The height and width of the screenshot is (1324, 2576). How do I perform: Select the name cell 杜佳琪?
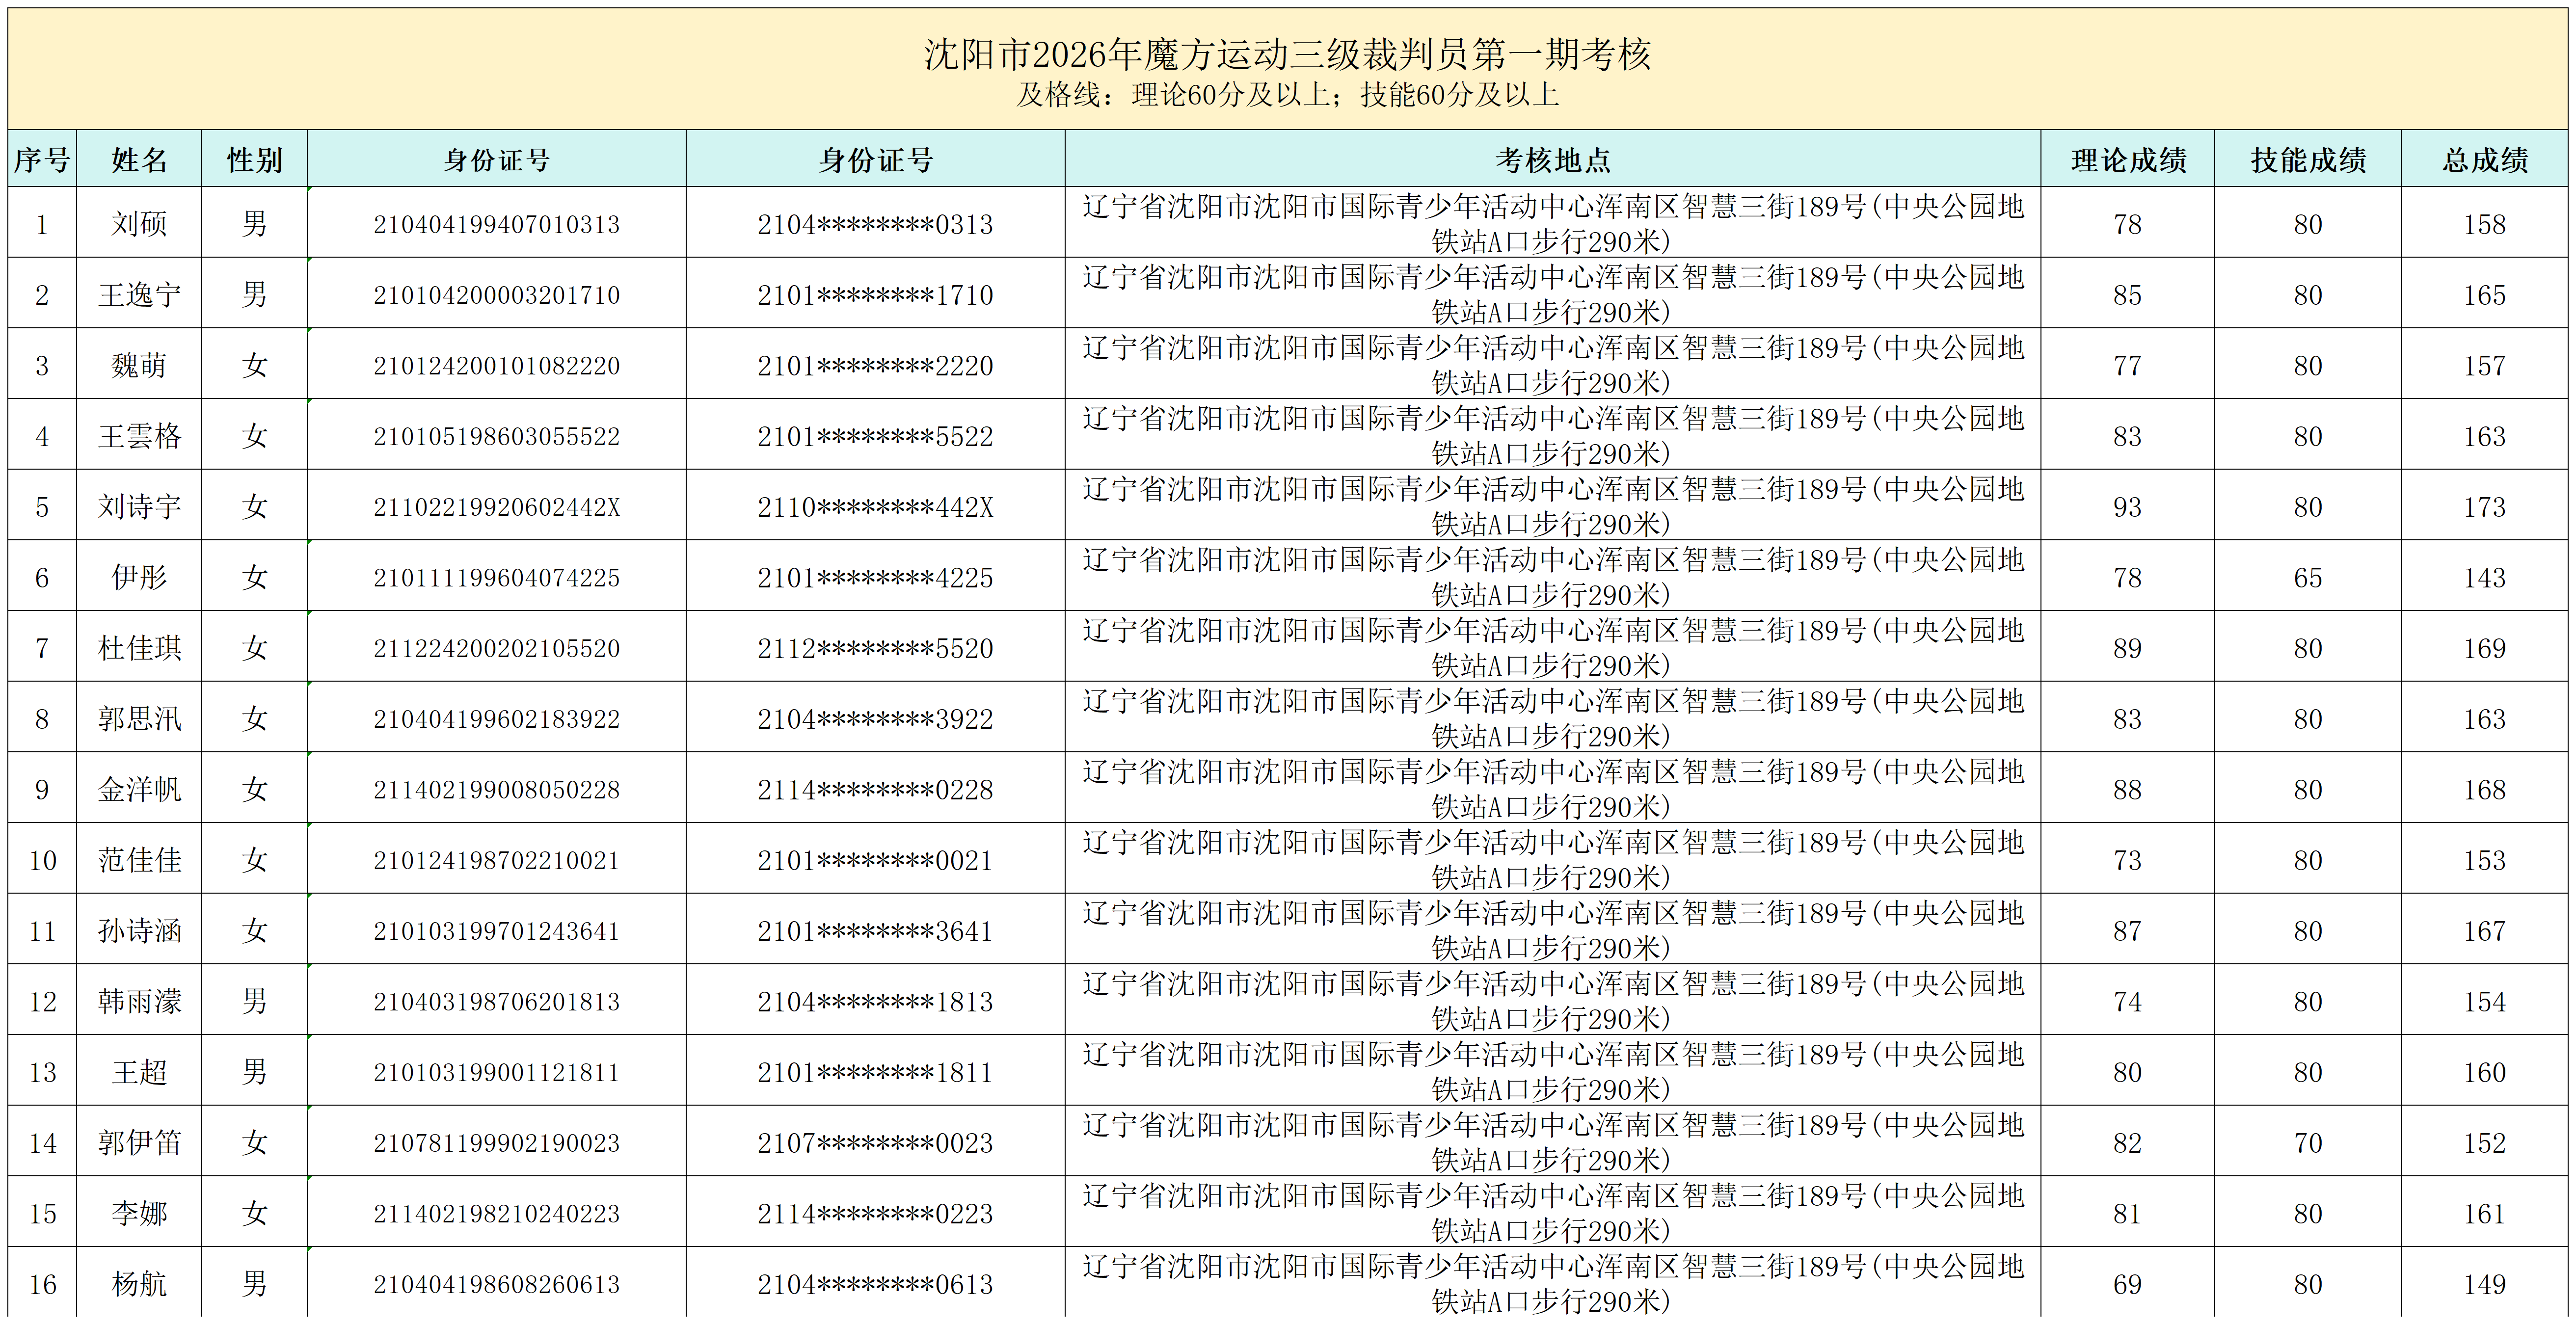(x=139, y=647)
